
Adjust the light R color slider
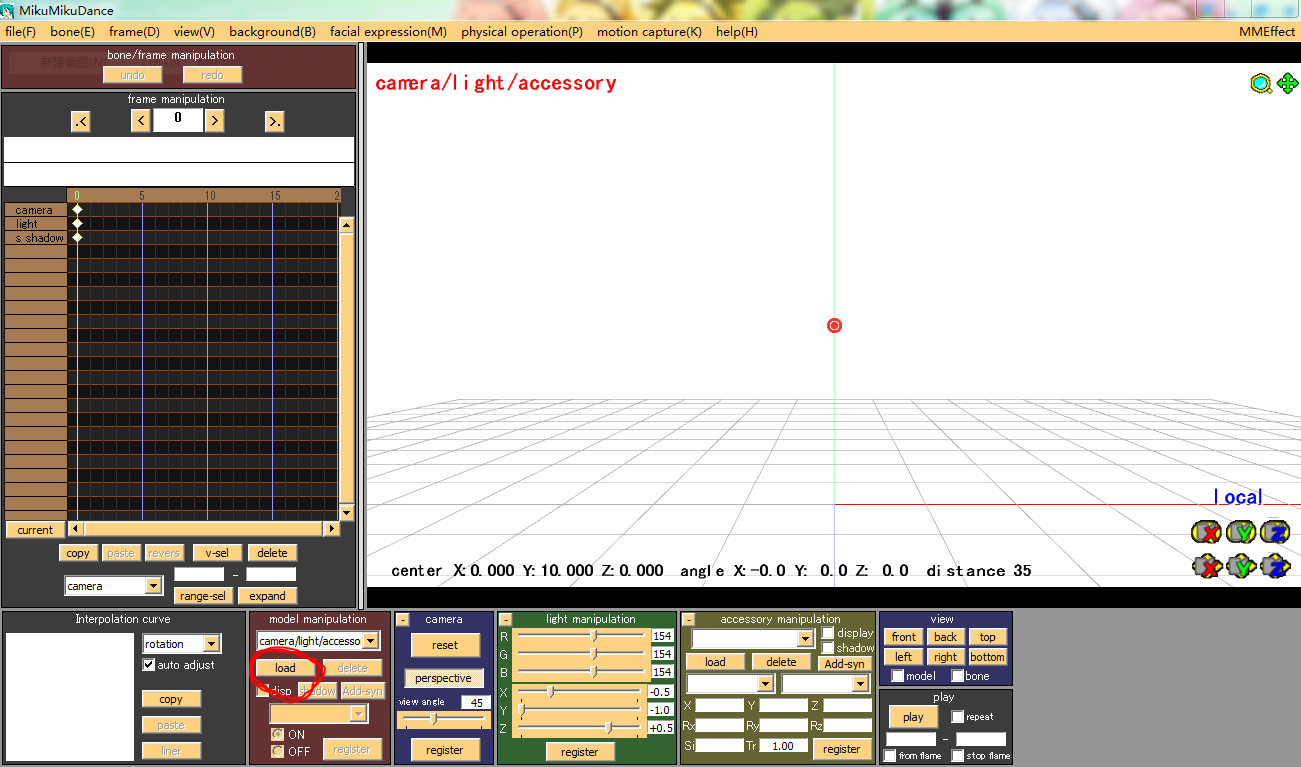tap(580, 636)
